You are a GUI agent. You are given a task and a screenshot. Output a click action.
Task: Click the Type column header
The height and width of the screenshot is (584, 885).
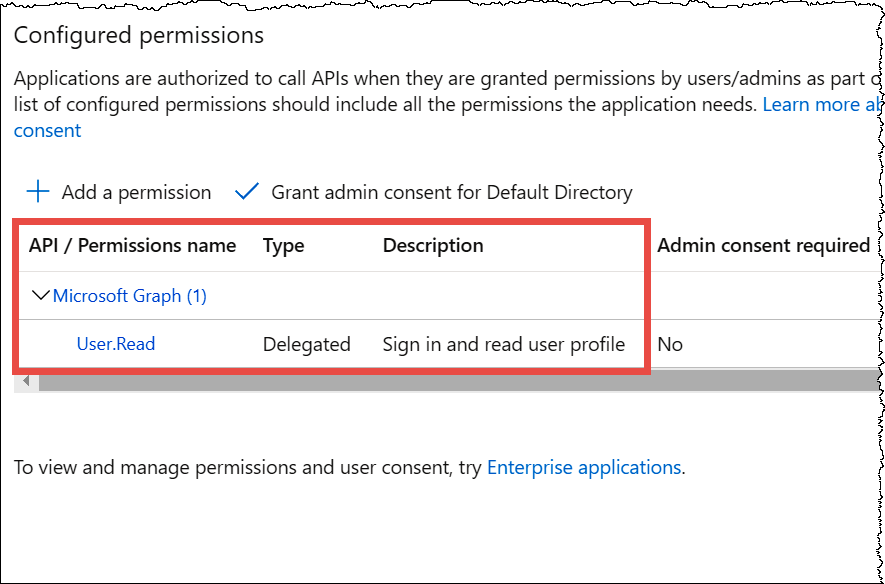(283, 245)
